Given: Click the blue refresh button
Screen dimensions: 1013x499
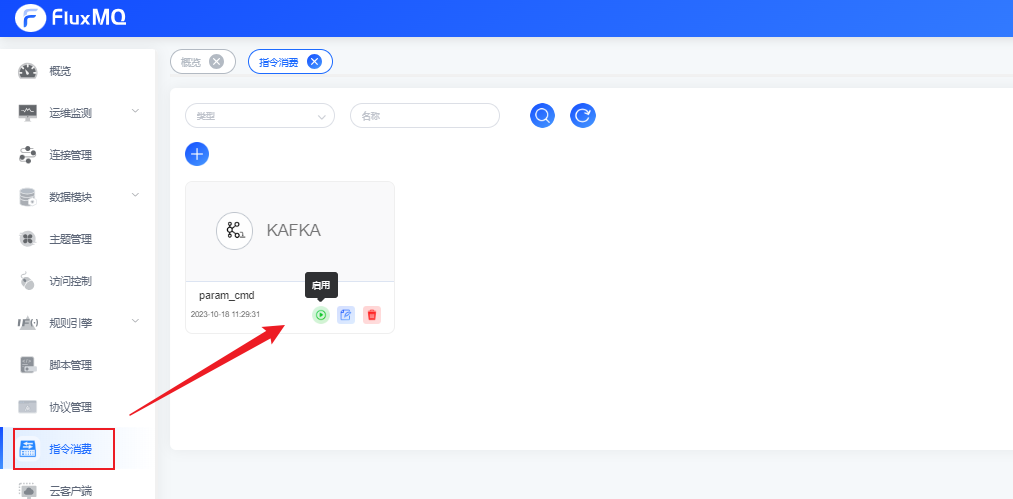Looking at the screenshot, I should pyautogui.click(x=583, y=116).
